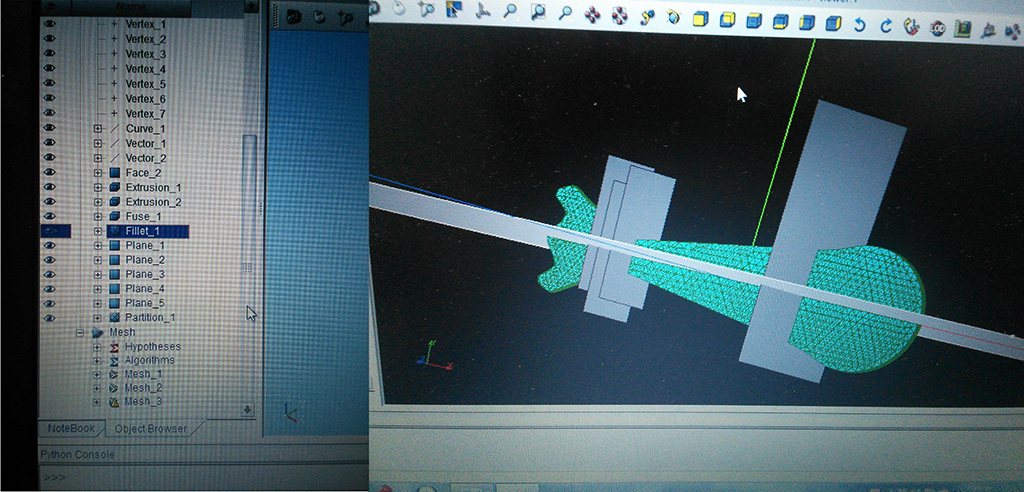Activate the Global Panning tool icon
This screenshot has width=1024, height=492.
(620, 15)
